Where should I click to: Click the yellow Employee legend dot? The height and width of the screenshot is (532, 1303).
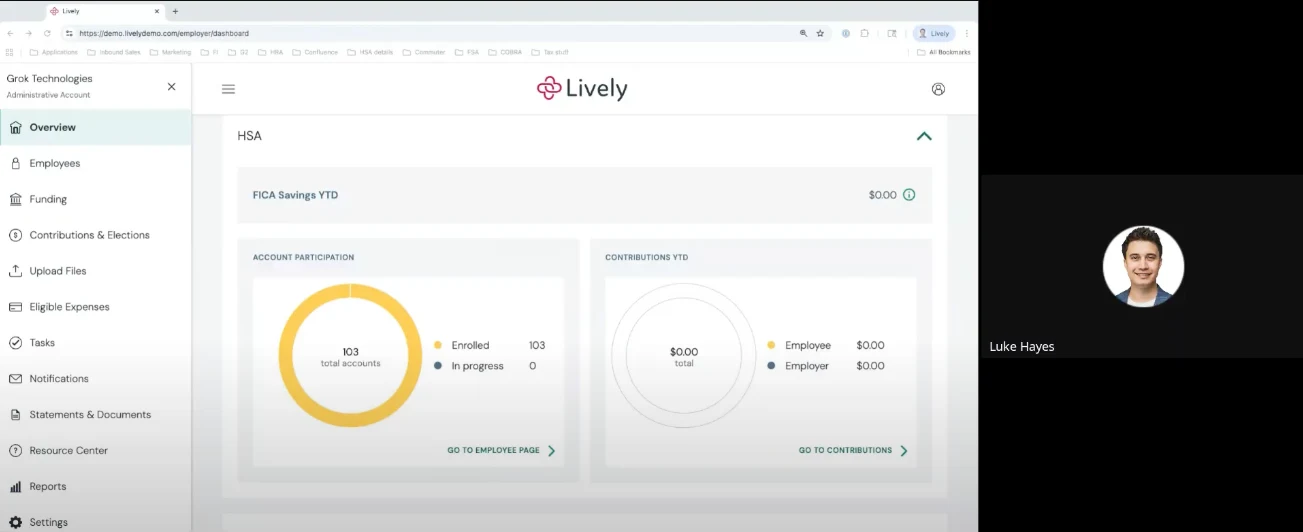coord(771,345)
